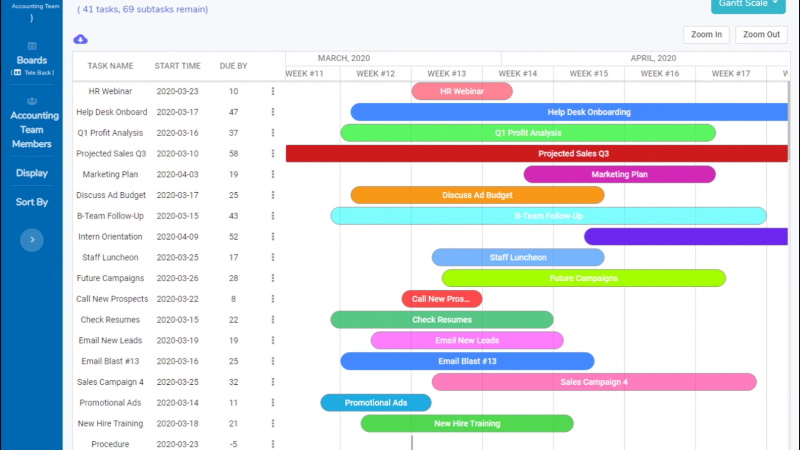Open the three-dot menu for New Hire Training
Screen dimensions: 800x450
pyautogui.click(x=273, y=423)
